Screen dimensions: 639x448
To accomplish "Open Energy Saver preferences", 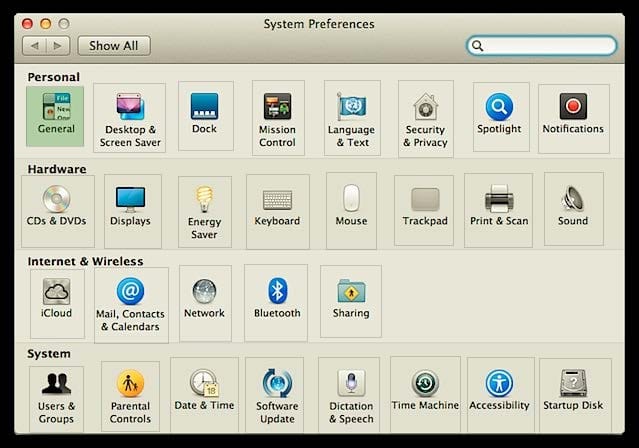I will (x=205, y=212).
